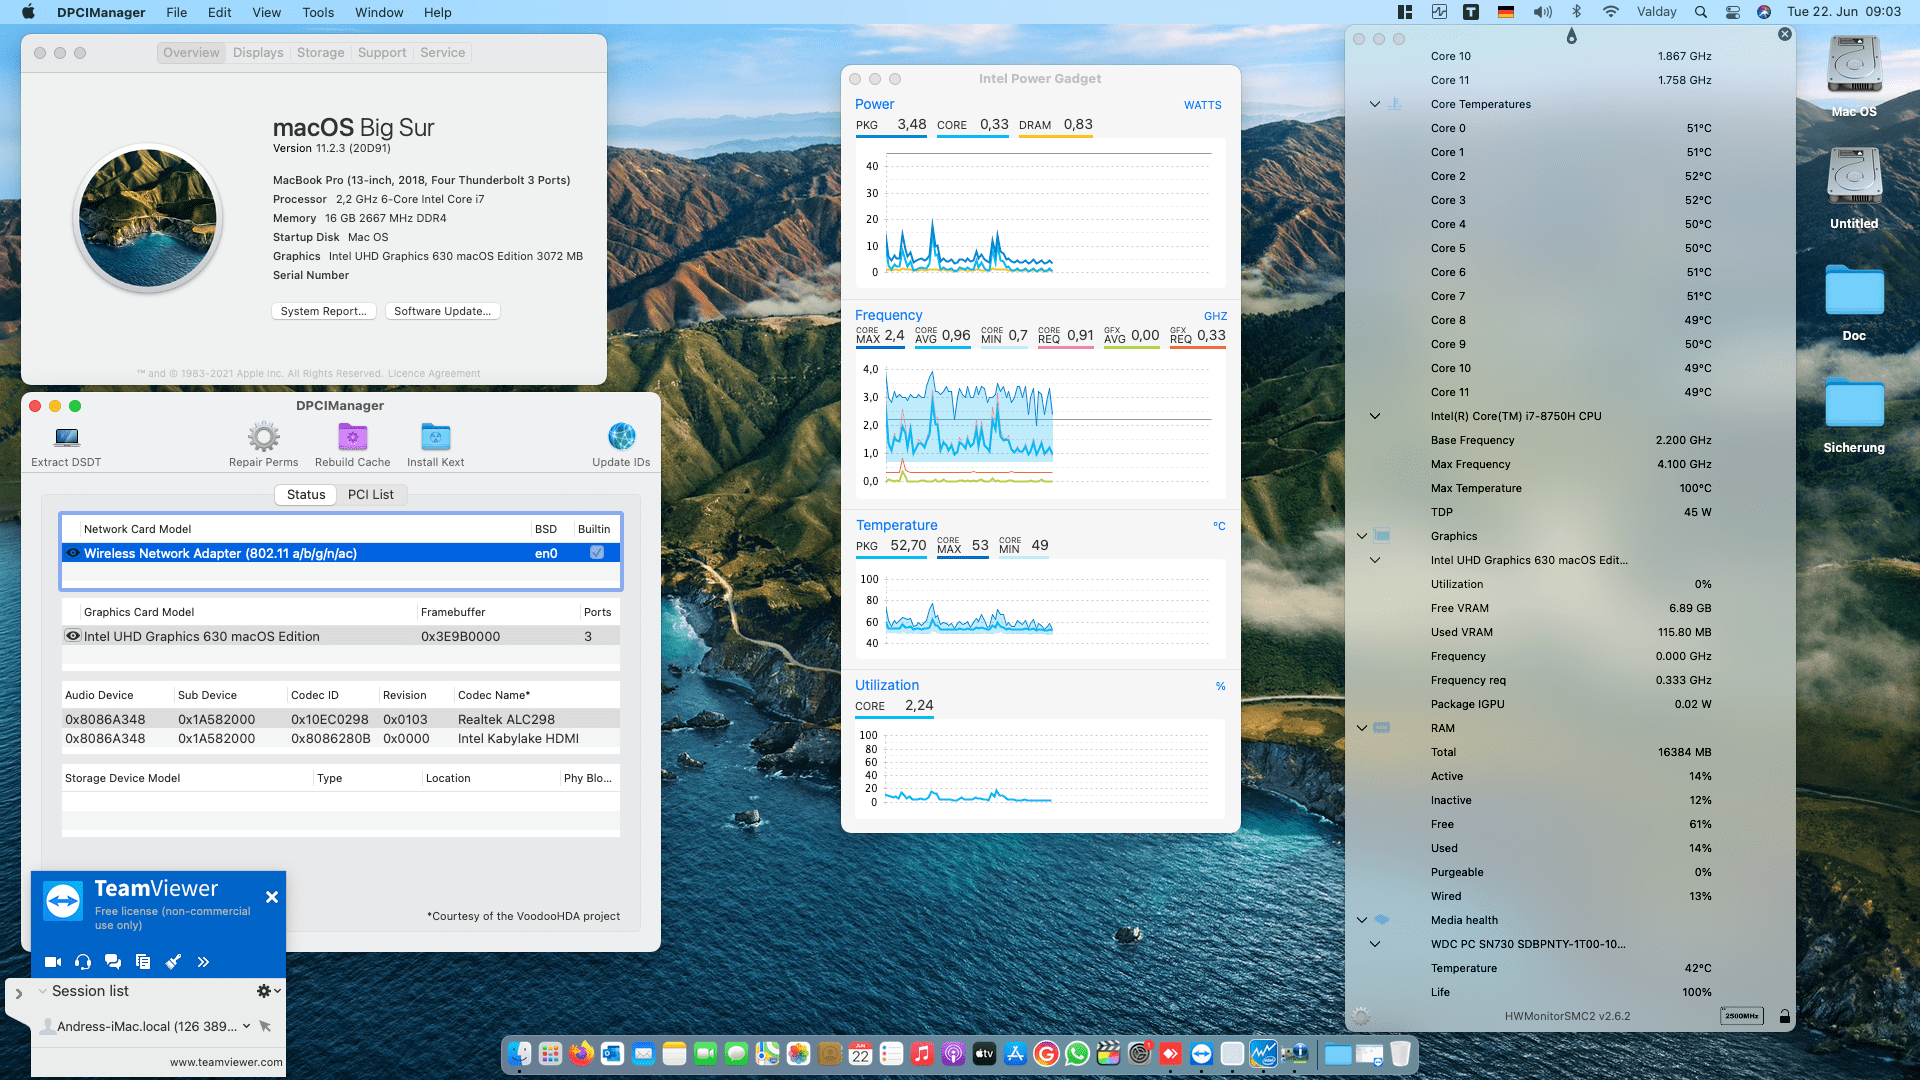Click the session cursor arrow icon in TeamViewer
1920x1080 pixels.
265,1026
